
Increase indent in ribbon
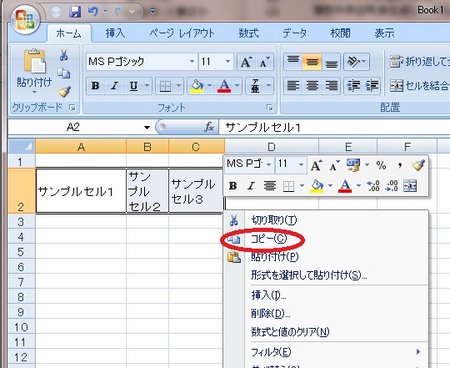tap(372, 86)
